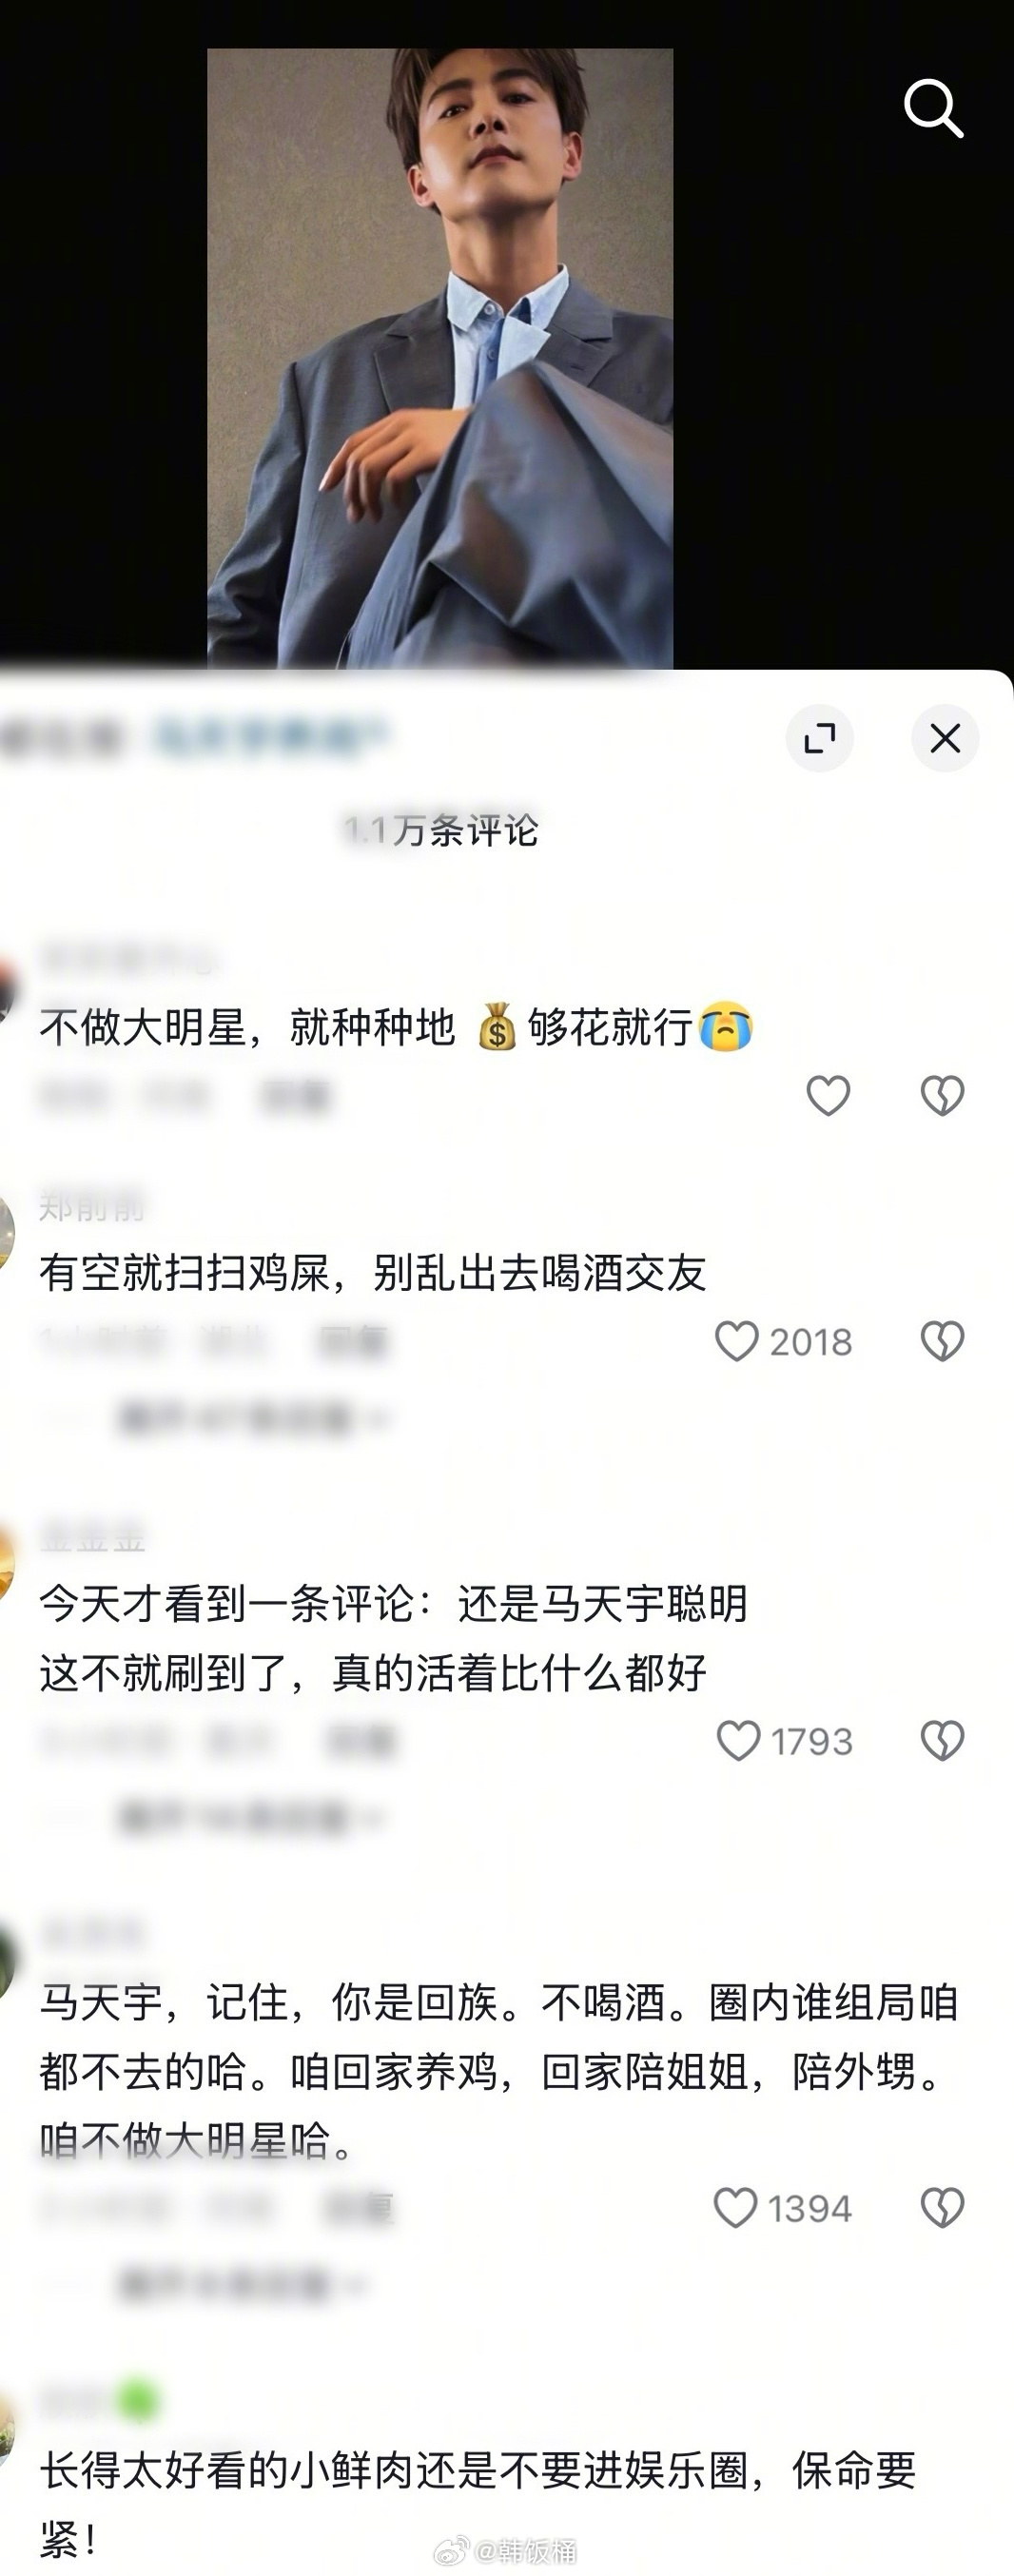Like the 不做大明星 comment
This screenshot has width=1014, height=2576.
[828, 1096]
